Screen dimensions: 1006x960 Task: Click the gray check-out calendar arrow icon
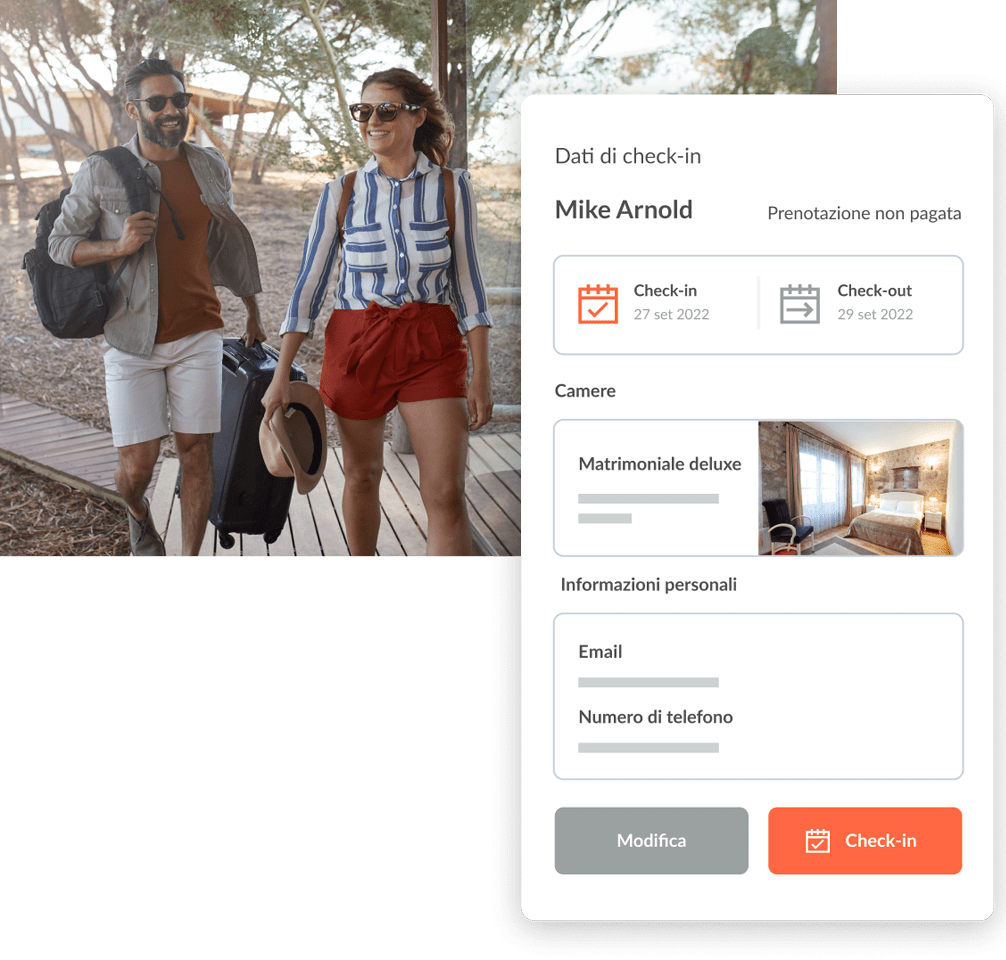(799, 304)
